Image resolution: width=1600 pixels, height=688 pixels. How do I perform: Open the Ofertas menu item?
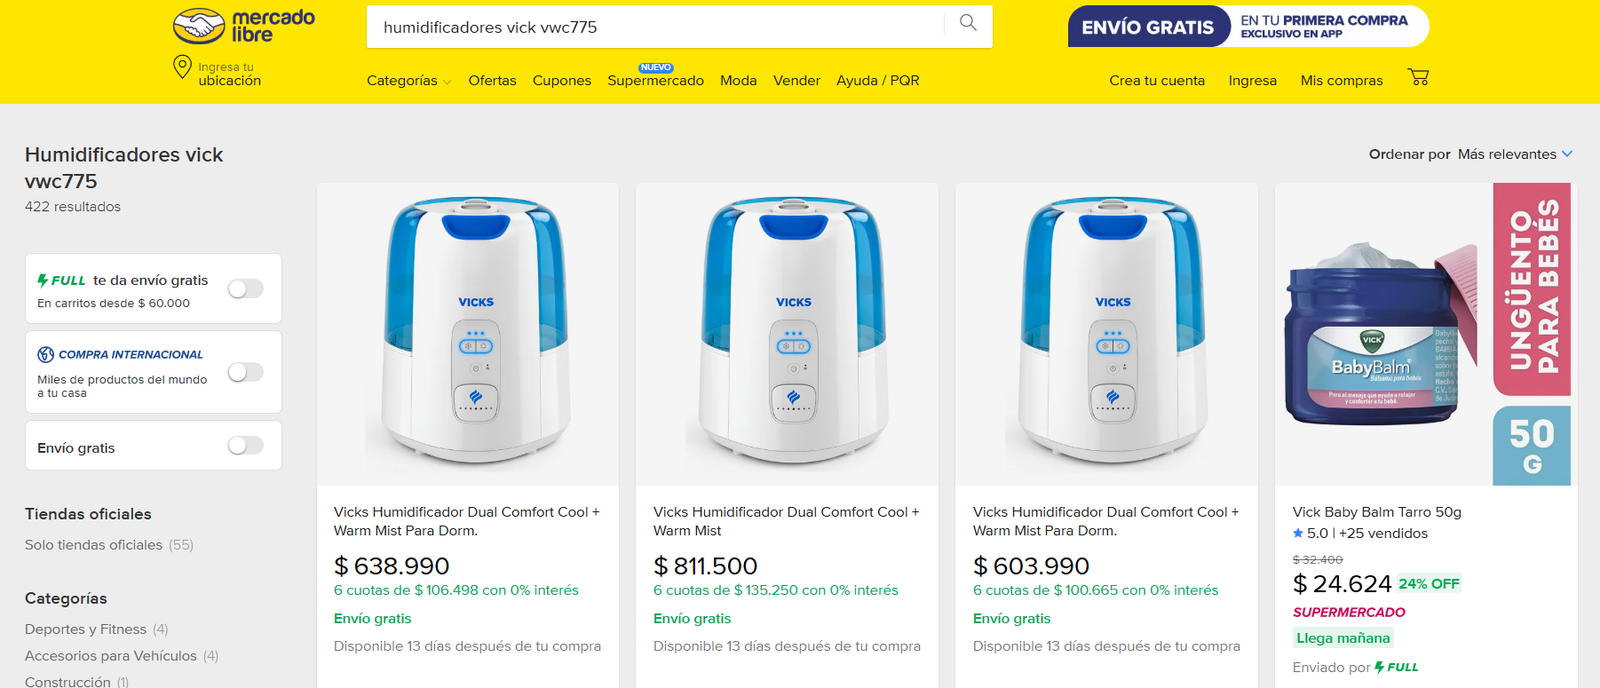tap(492, 81)
